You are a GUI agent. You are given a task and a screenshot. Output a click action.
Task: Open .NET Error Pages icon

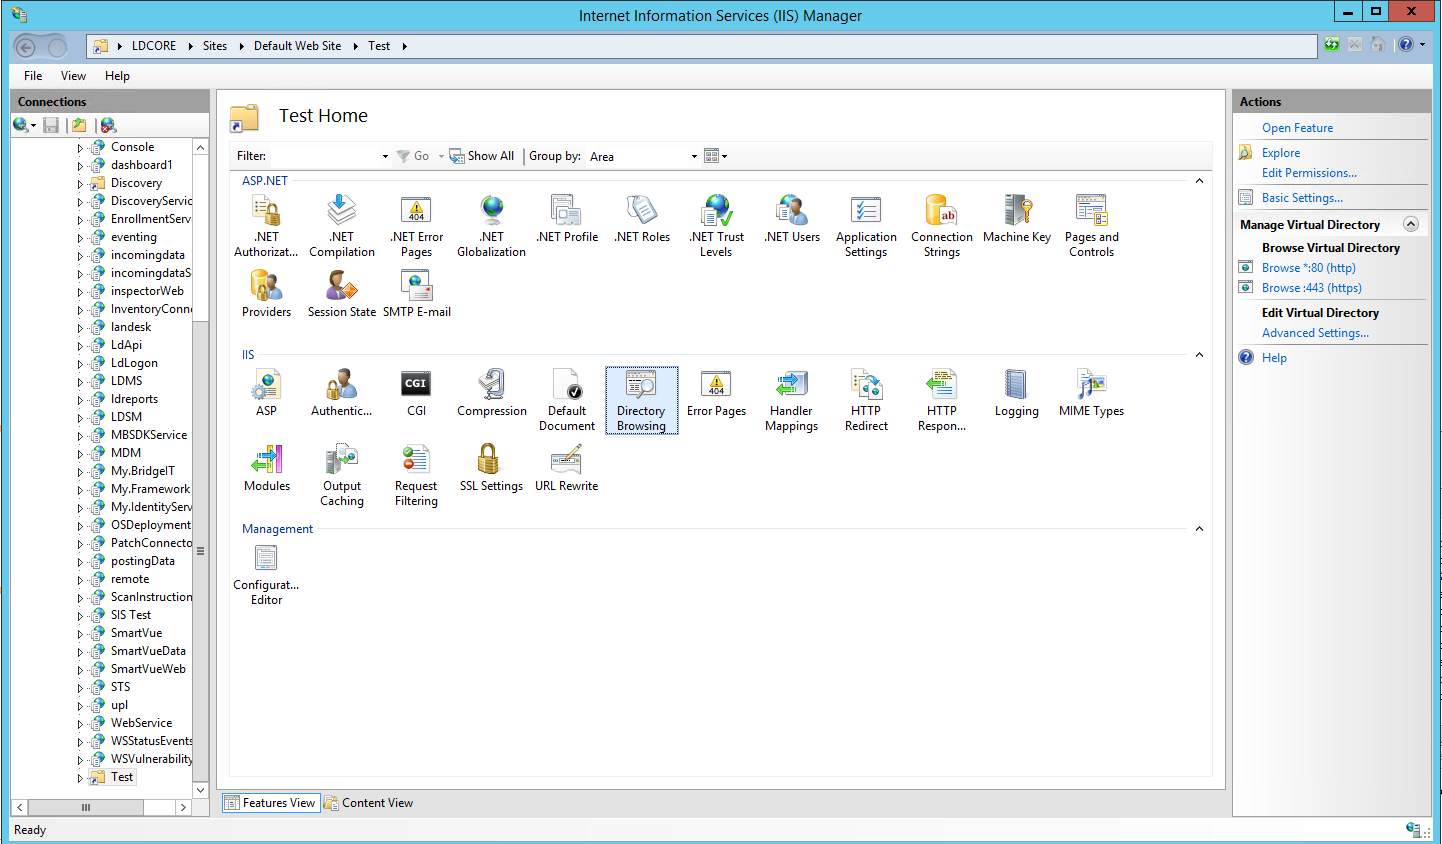pos(416,226)
